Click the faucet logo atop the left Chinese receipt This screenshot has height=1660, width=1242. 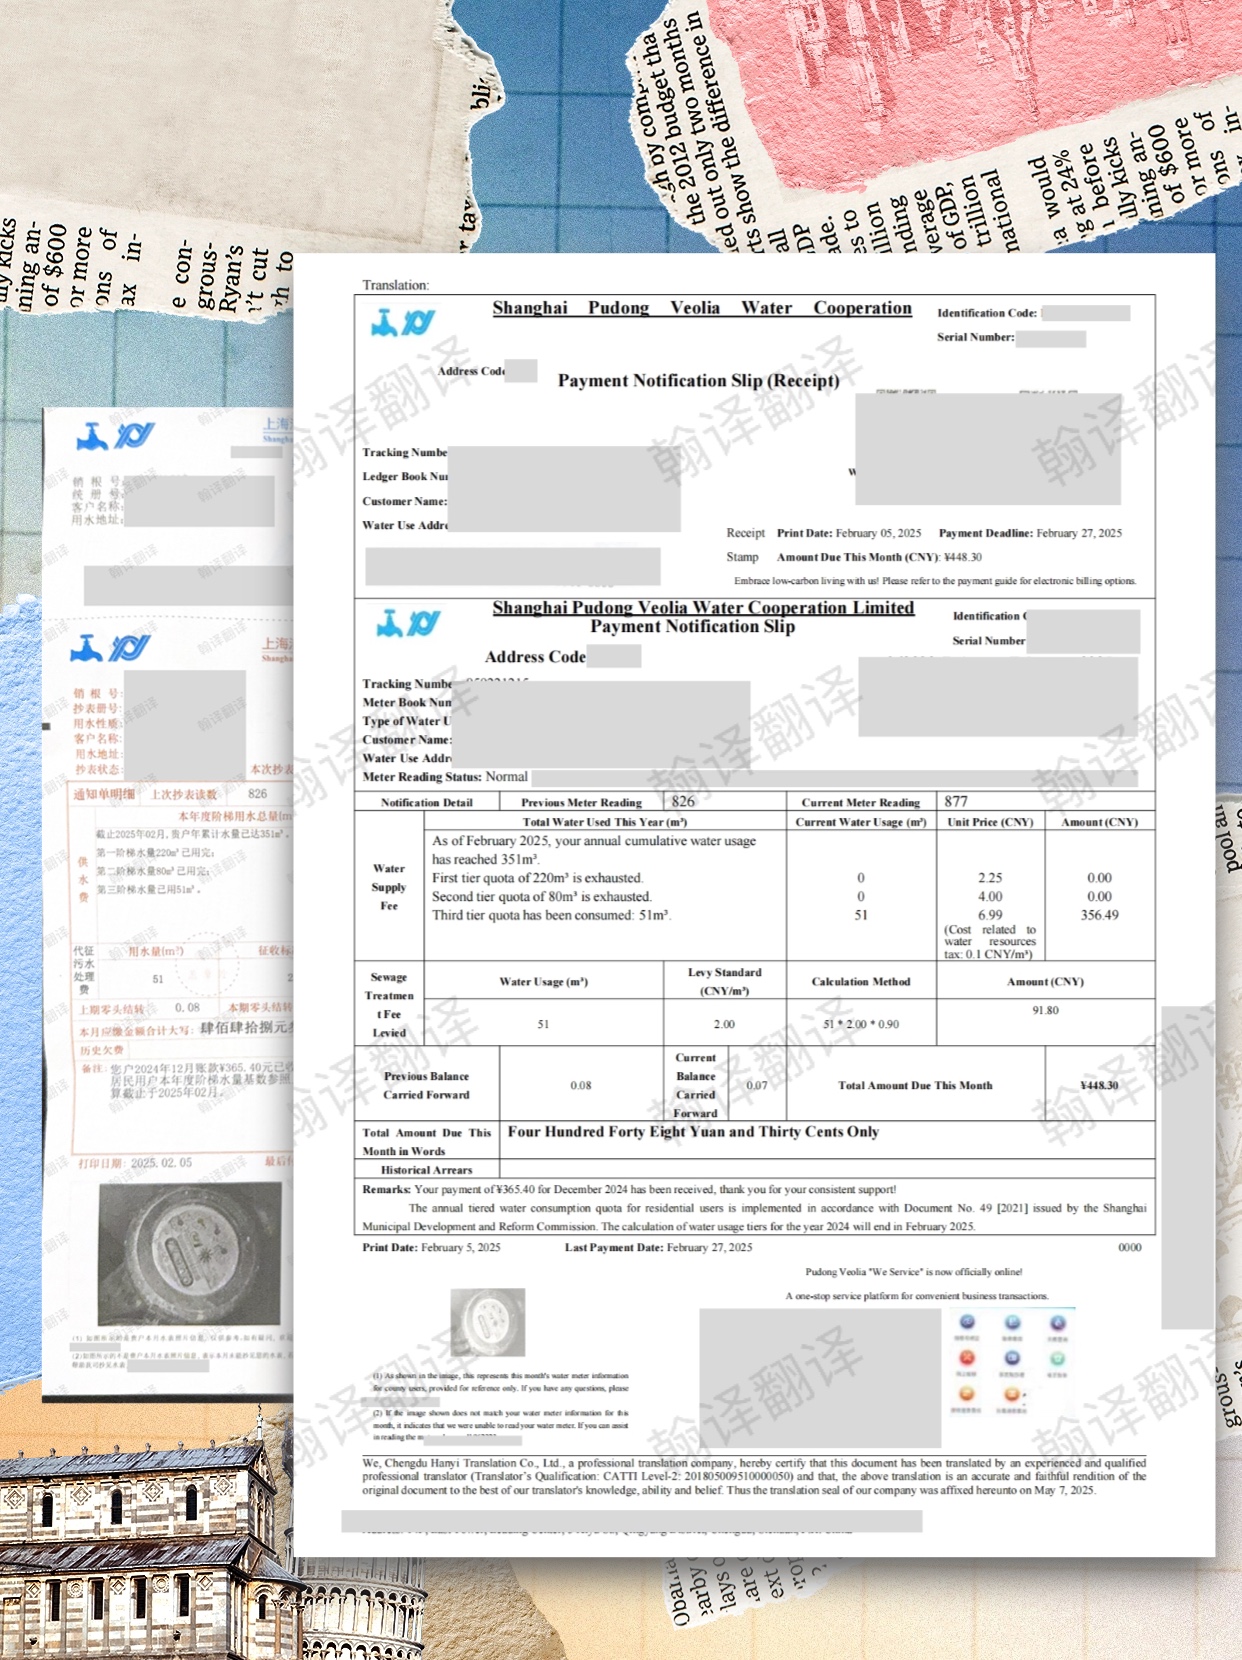(x=115, y=436)
